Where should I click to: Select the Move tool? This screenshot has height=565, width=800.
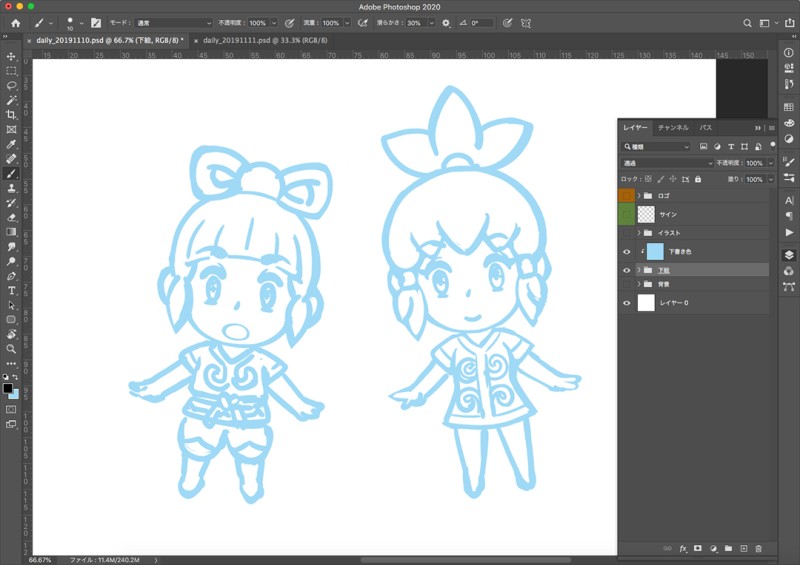11,56
